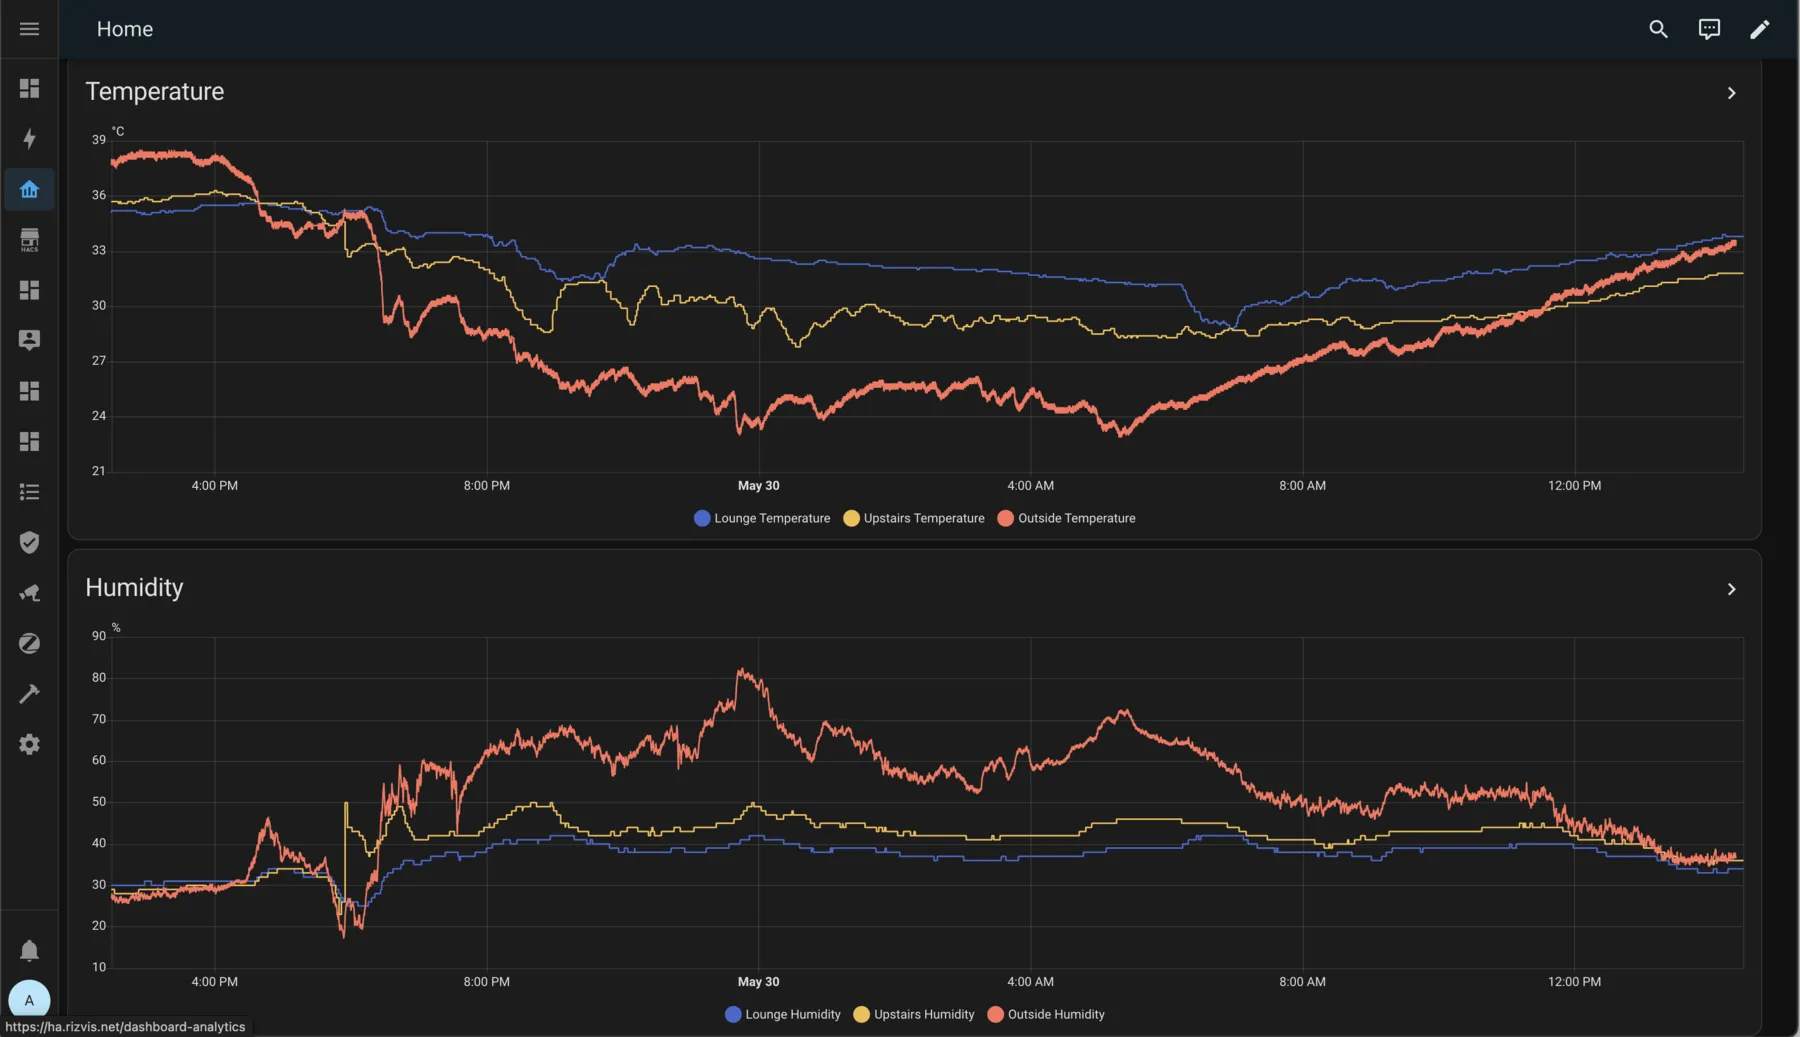Open the user profile avatar A
The image size is (1800, 1037).
pyautogui.click(x=29, y=1000)
